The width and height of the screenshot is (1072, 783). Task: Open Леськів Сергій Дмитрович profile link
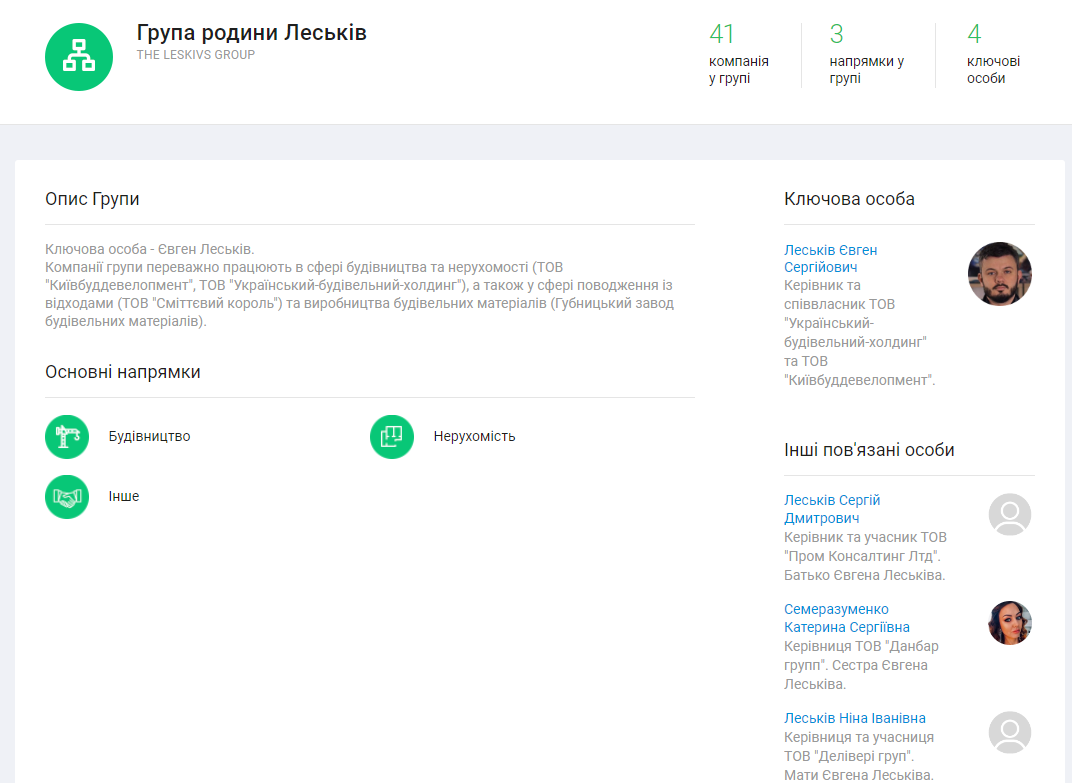(832, 509)
